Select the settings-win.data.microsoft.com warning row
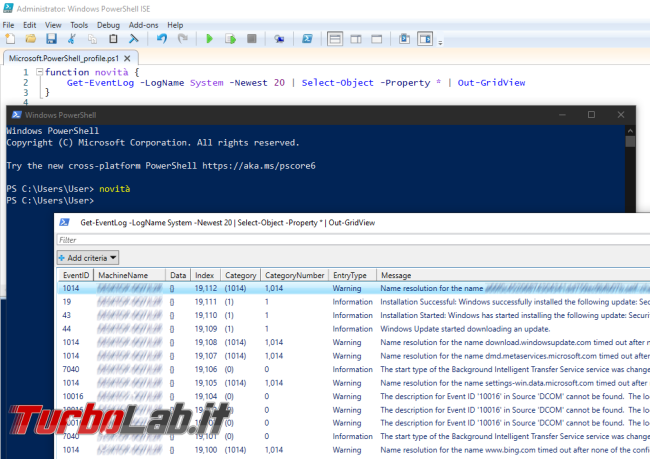Screen dimensions: 650x459 [x=354, y=383]
